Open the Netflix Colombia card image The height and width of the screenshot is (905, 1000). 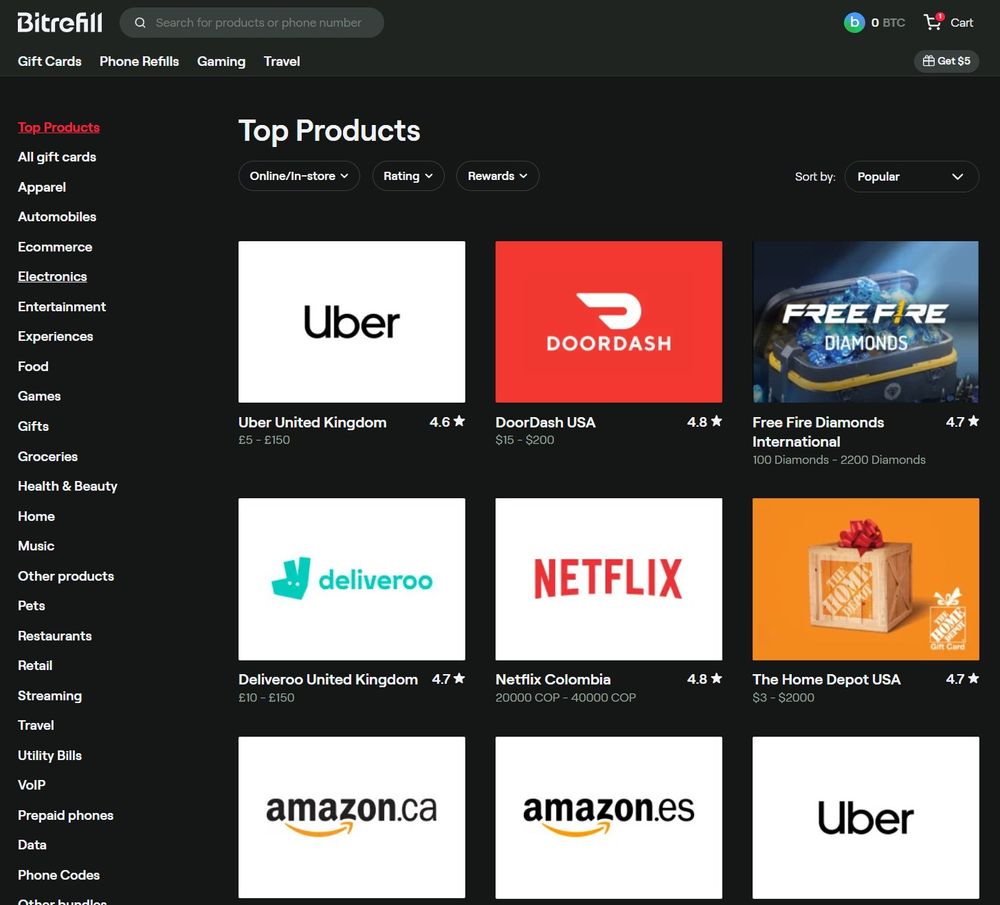(608, 579)
